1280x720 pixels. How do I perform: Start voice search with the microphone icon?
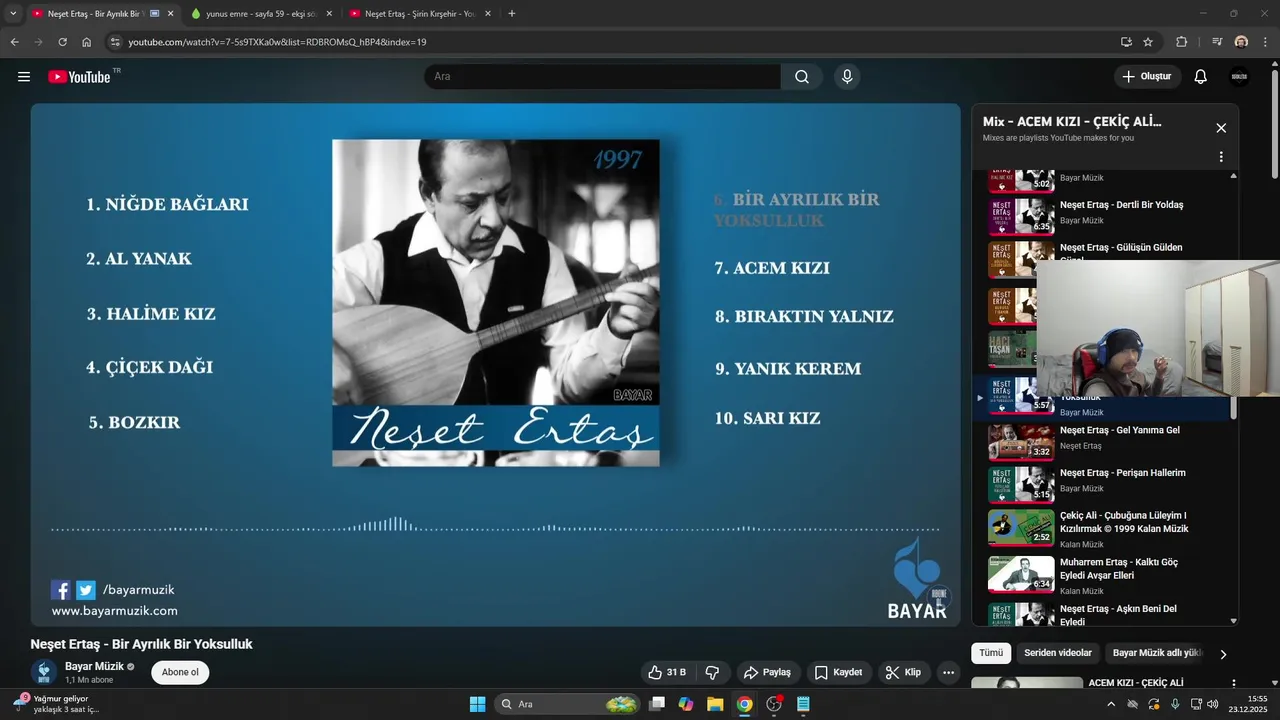click(847, 77)
